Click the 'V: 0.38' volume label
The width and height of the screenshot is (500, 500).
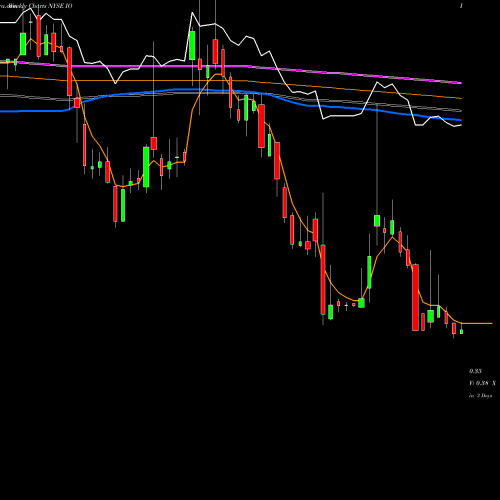[479, 383]
